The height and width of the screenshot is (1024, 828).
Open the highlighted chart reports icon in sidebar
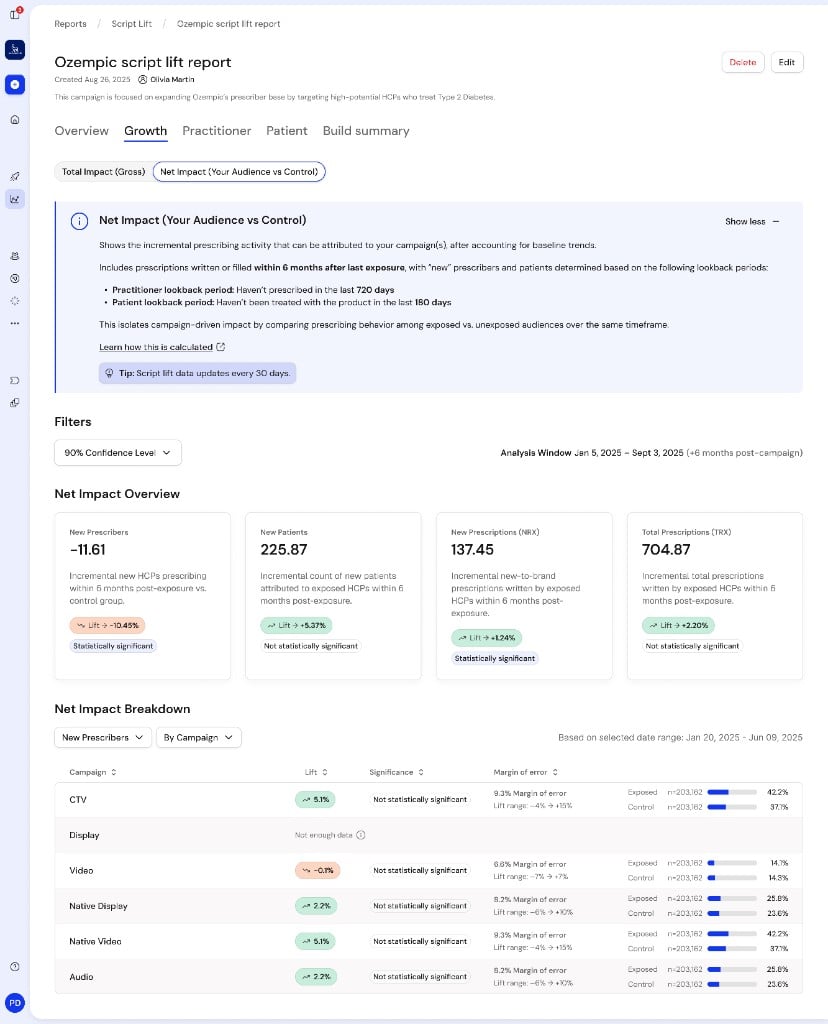(x=15, y=199)
